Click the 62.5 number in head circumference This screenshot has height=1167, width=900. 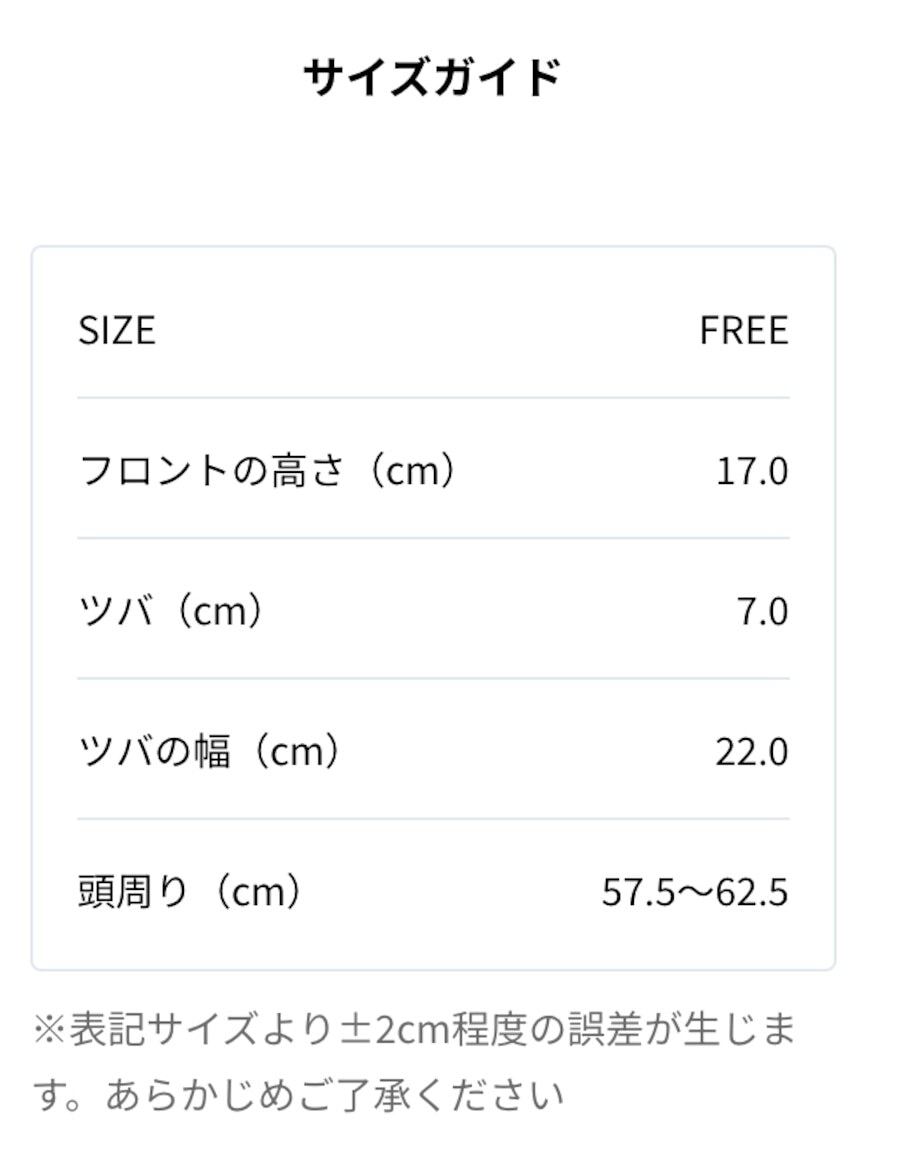coord(752,892)
